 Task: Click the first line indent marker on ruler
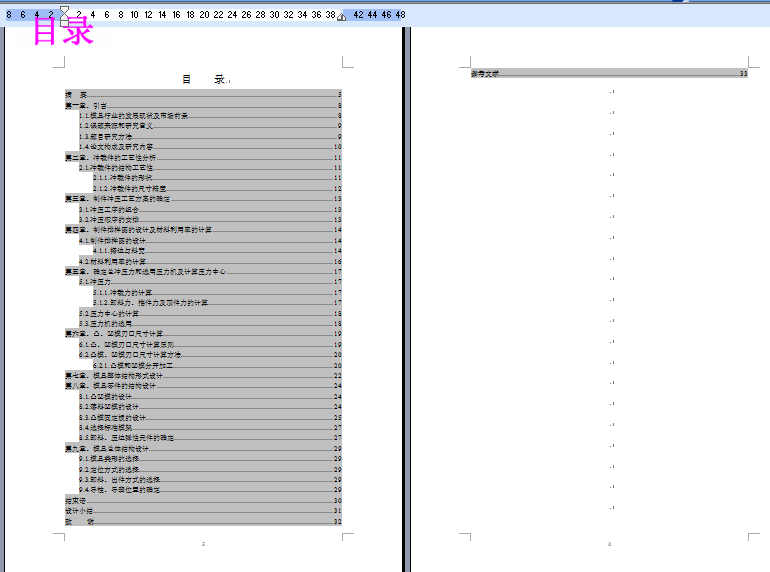point(64,10)
